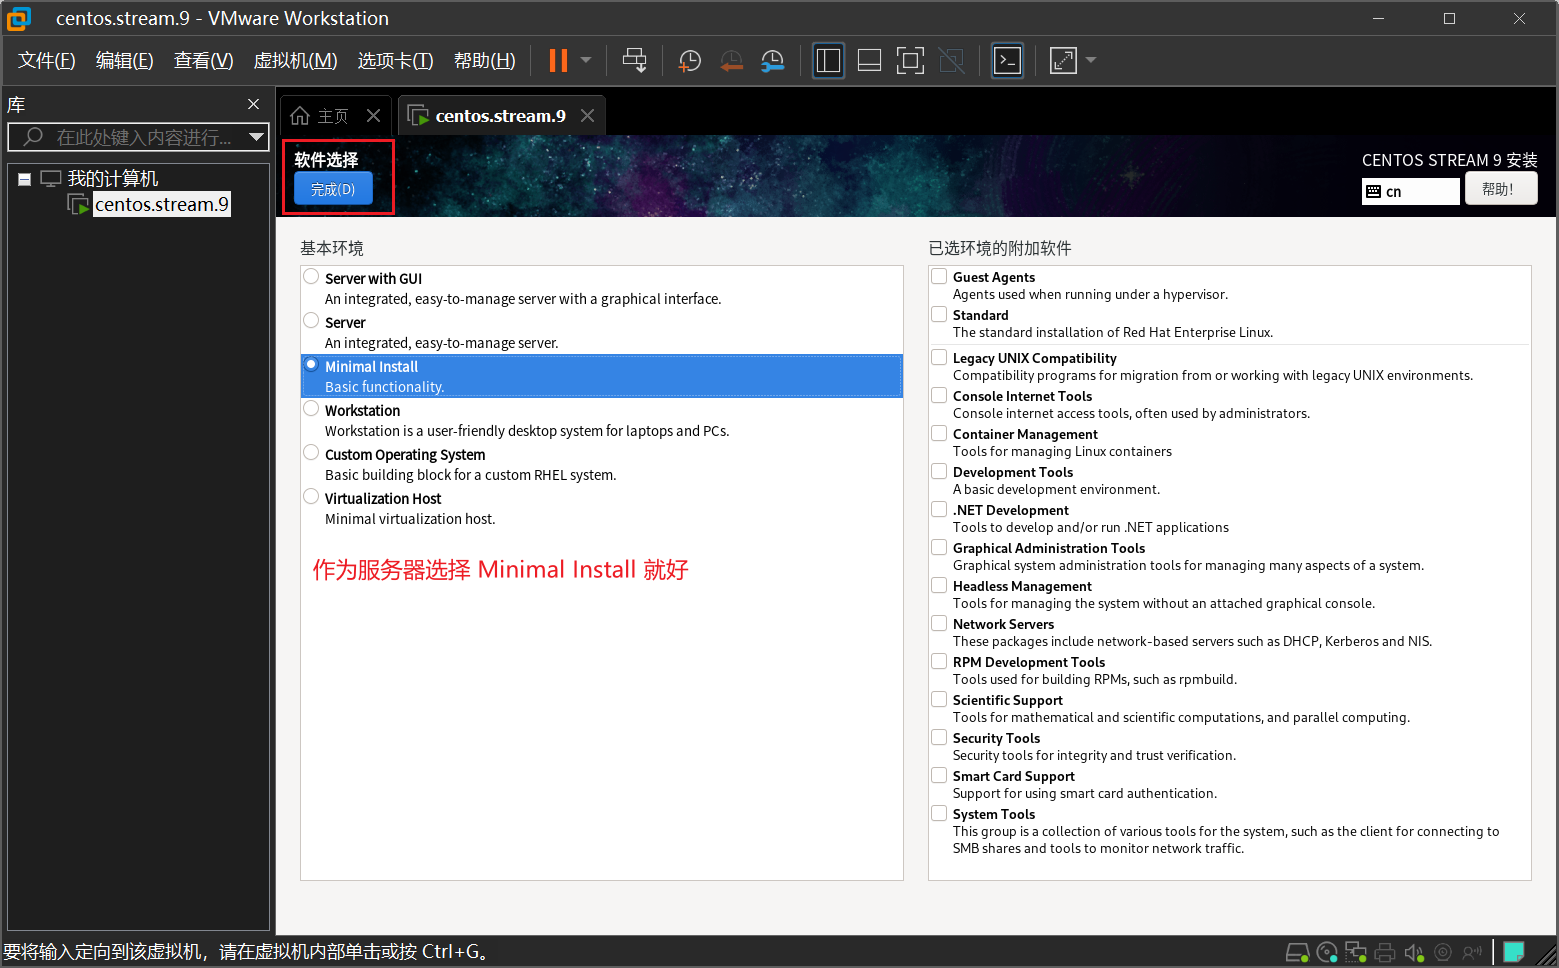The height and width of the screenshot is (968, 1559).
Task: Click the voice device status bar icon
Action: click(x=1472, y=952)
